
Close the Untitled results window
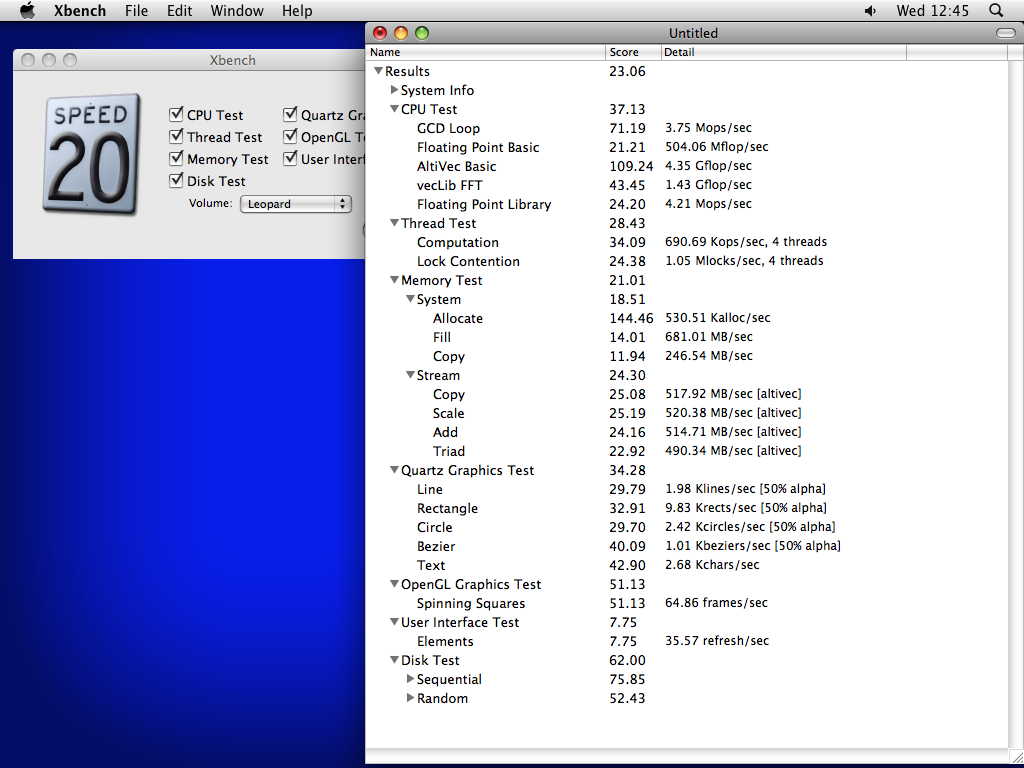pyautogui.click(x=379, y=33)
